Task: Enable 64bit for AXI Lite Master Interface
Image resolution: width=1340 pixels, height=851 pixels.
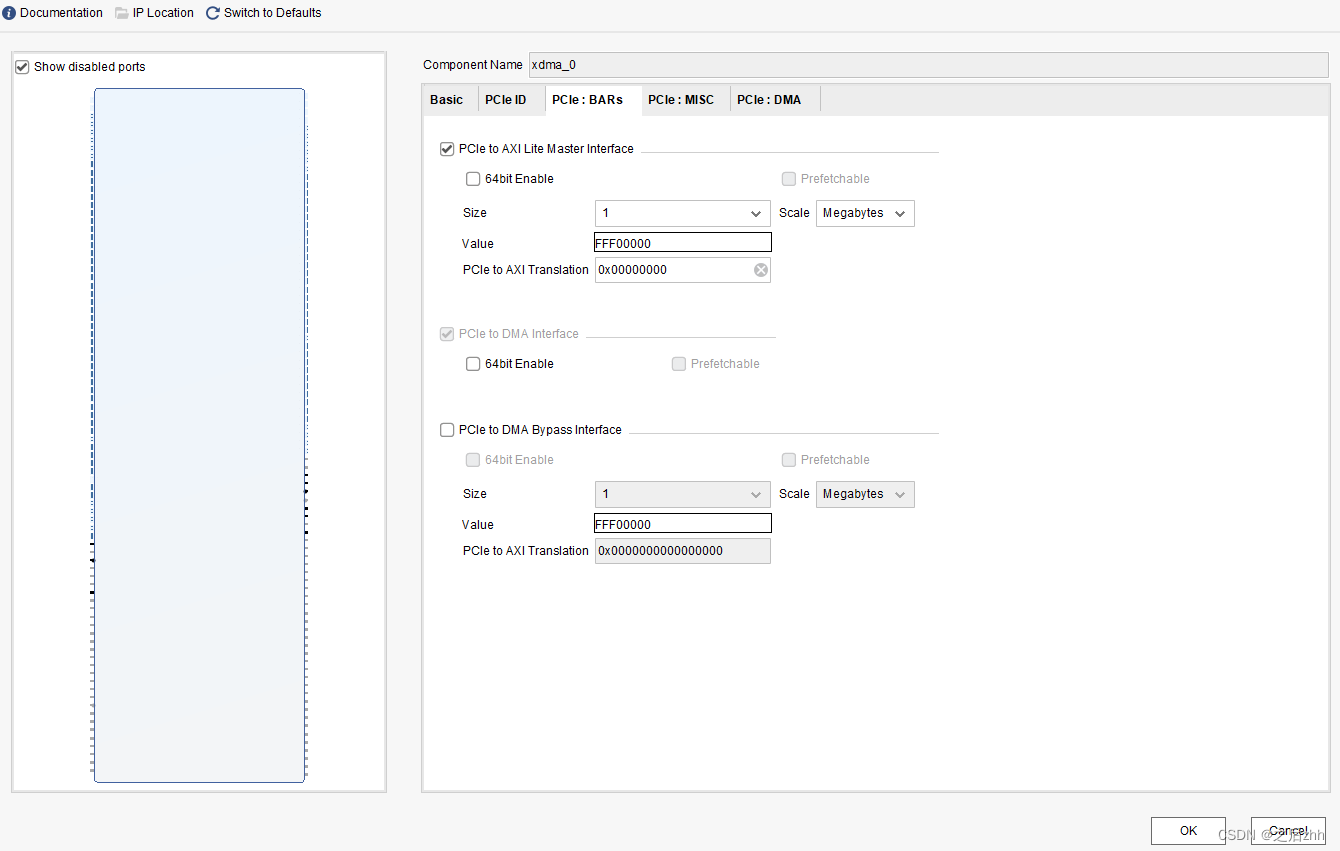Action: [x=473, y=179]
